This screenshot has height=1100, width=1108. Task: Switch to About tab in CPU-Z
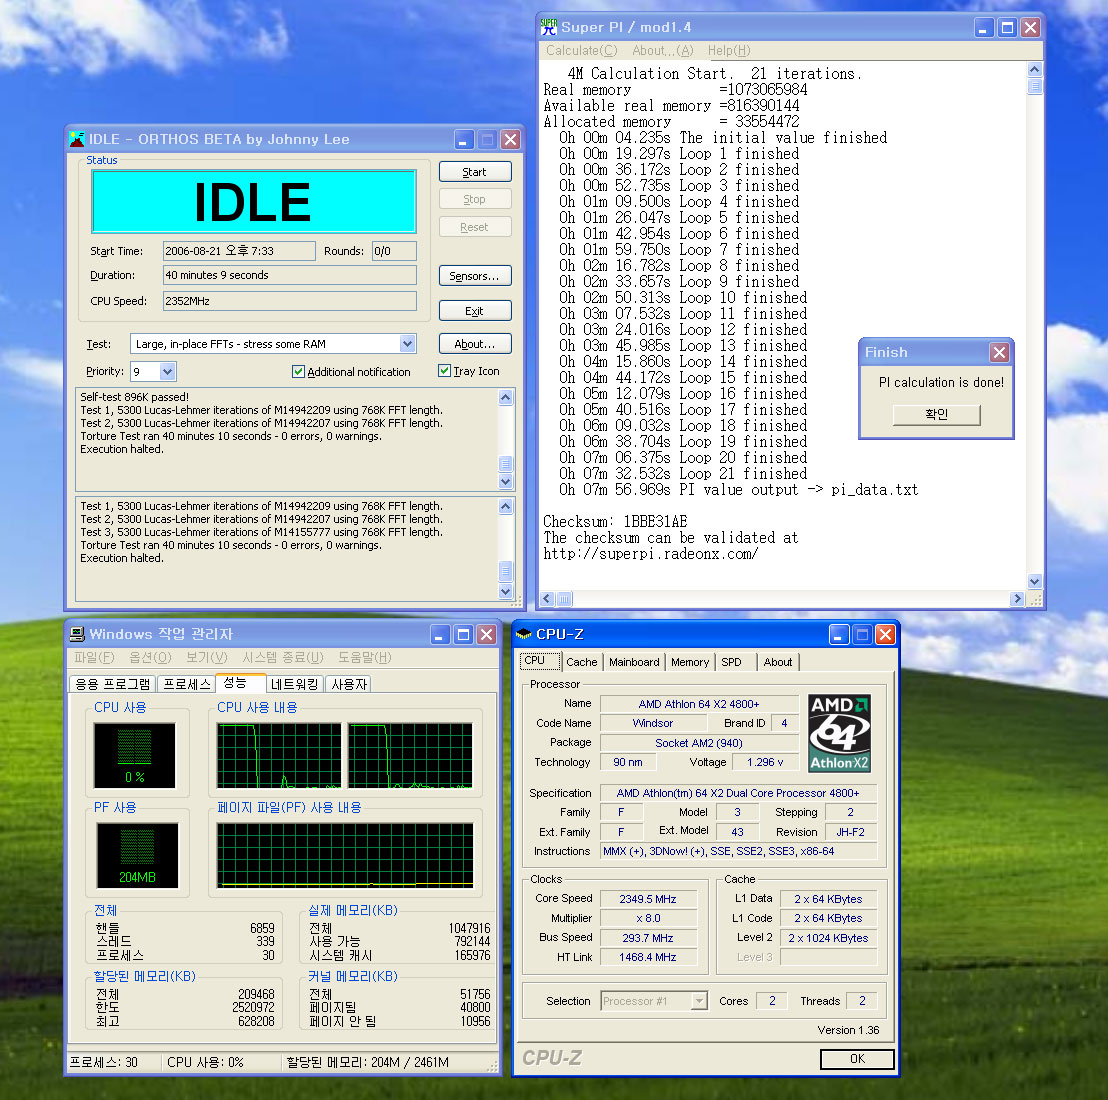tap(777, 662)
